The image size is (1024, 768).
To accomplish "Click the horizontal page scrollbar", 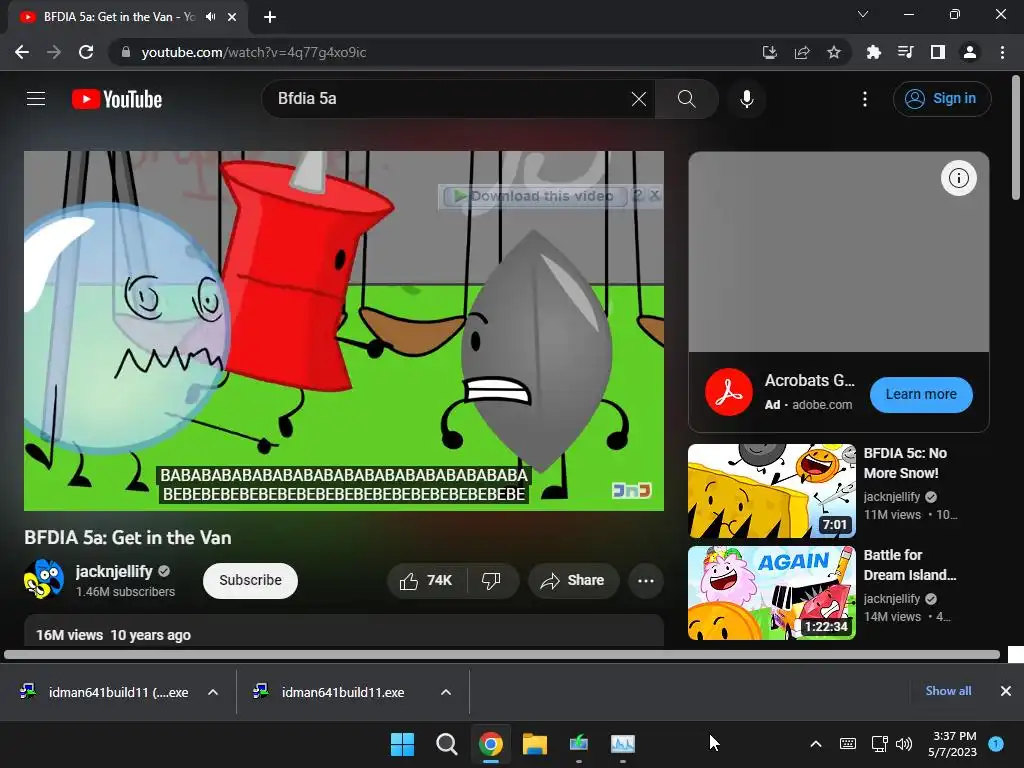I will [502, 654].
